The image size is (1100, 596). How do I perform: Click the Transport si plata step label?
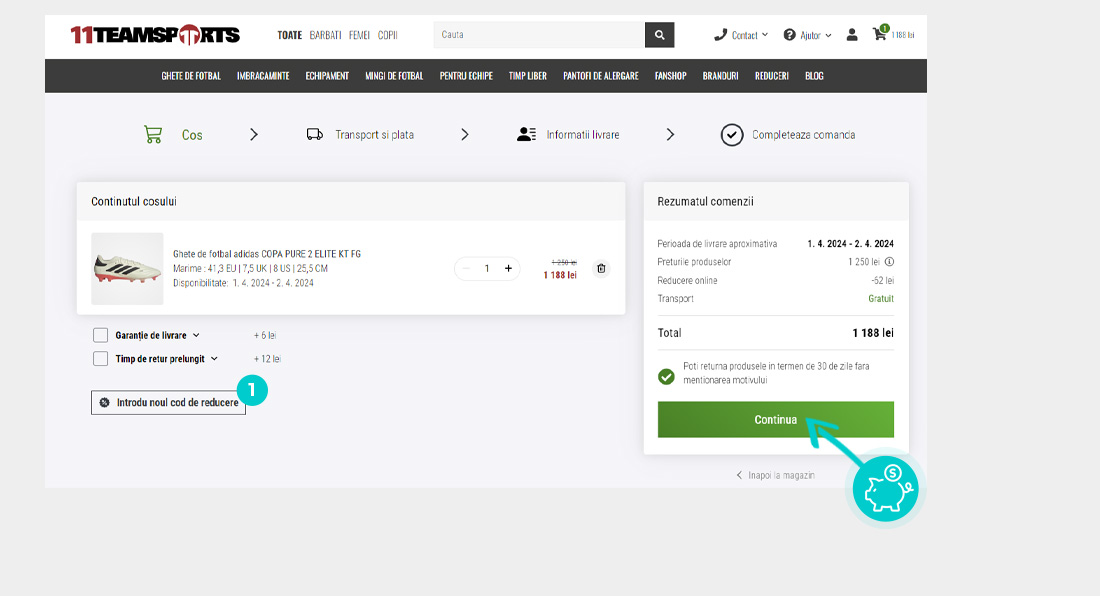[375, 135]
